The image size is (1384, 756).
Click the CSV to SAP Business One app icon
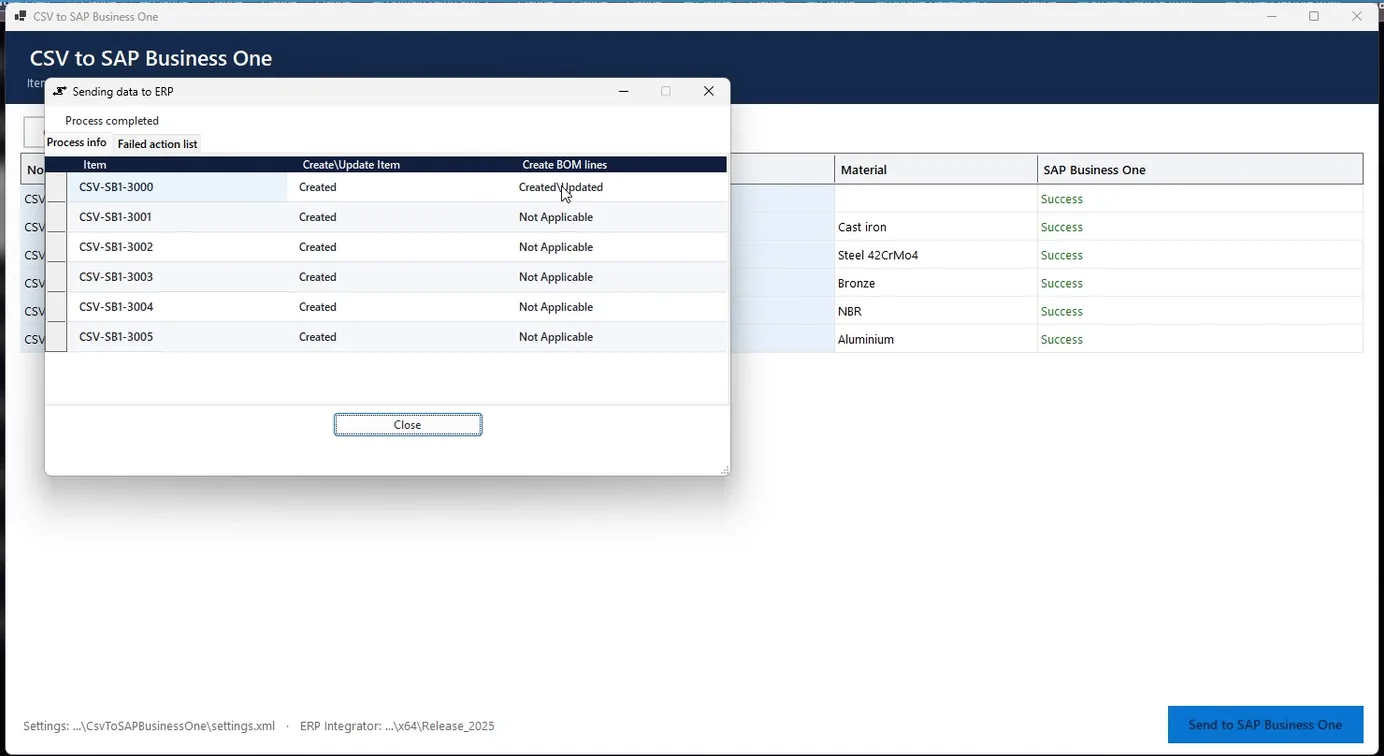coord(20,16)
